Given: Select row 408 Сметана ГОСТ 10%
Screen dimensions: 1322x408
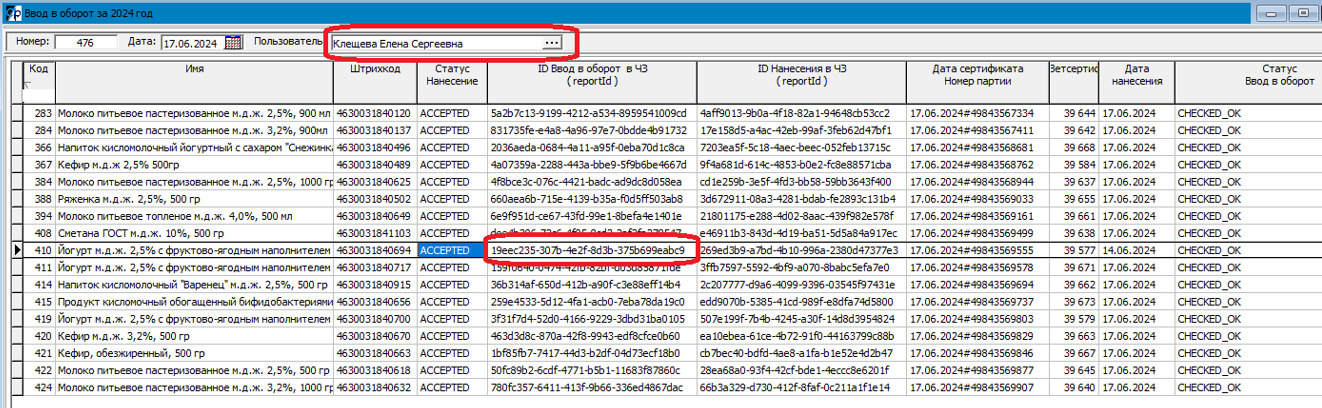Looking at the screenshot, I should (194, 233).
